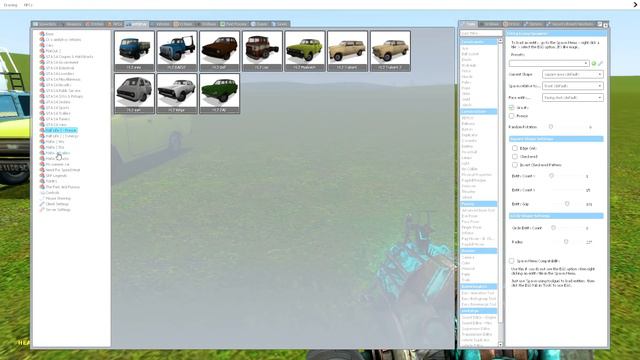Image resolution: width=640 pixels, height=360 pixels.
Task: Open the Face weld dropdown
Action: (x=573, y=98)
